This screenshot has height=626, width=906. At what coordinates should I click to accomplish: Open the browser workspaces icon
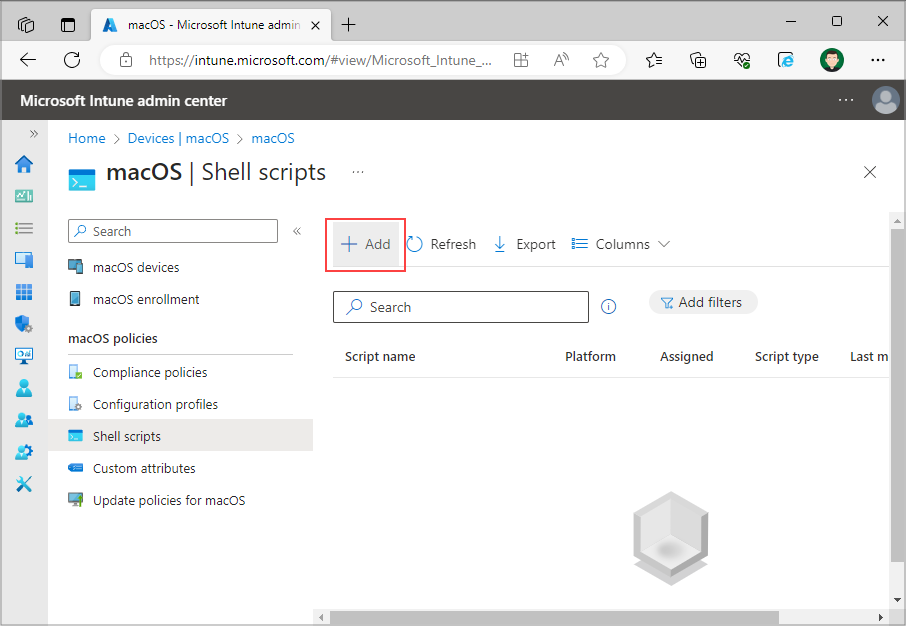(x=26, y=24)
